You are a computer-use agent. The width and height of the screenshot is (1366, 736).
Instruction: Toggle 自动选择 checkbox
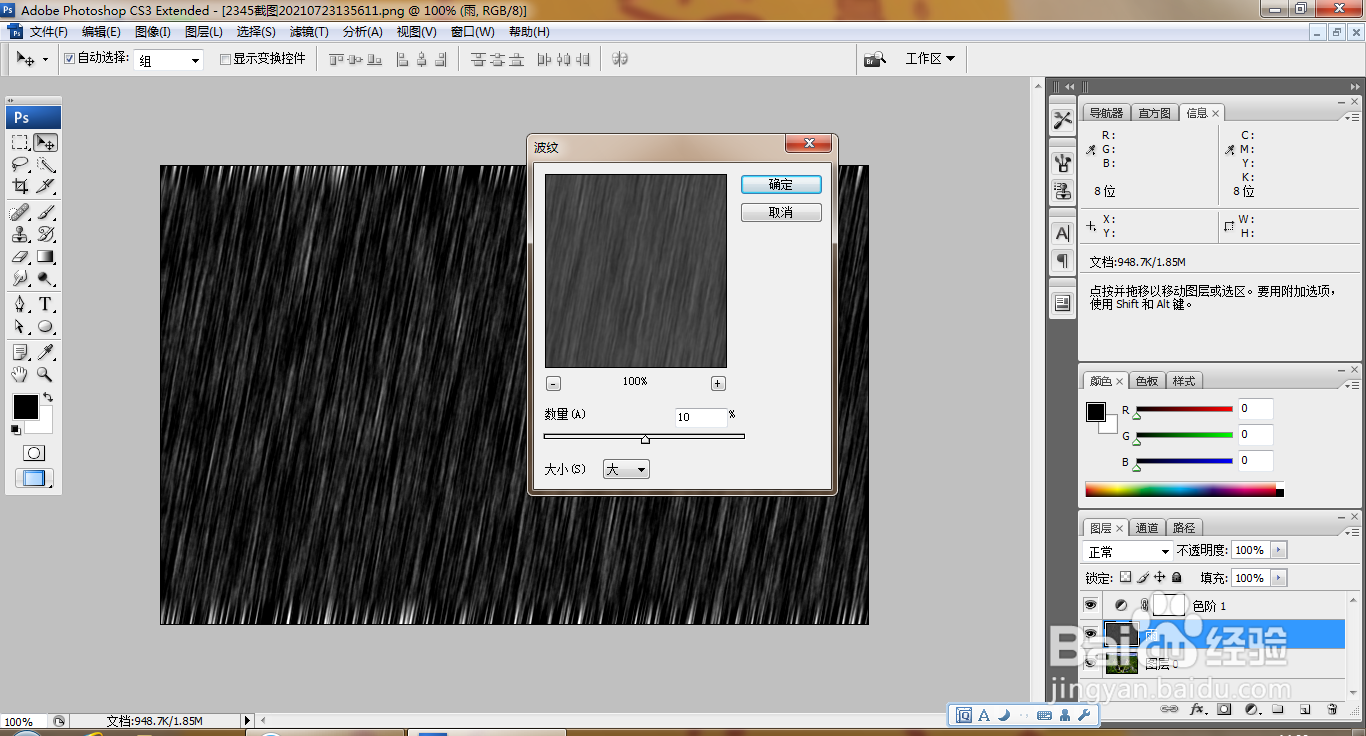[69, 59]
